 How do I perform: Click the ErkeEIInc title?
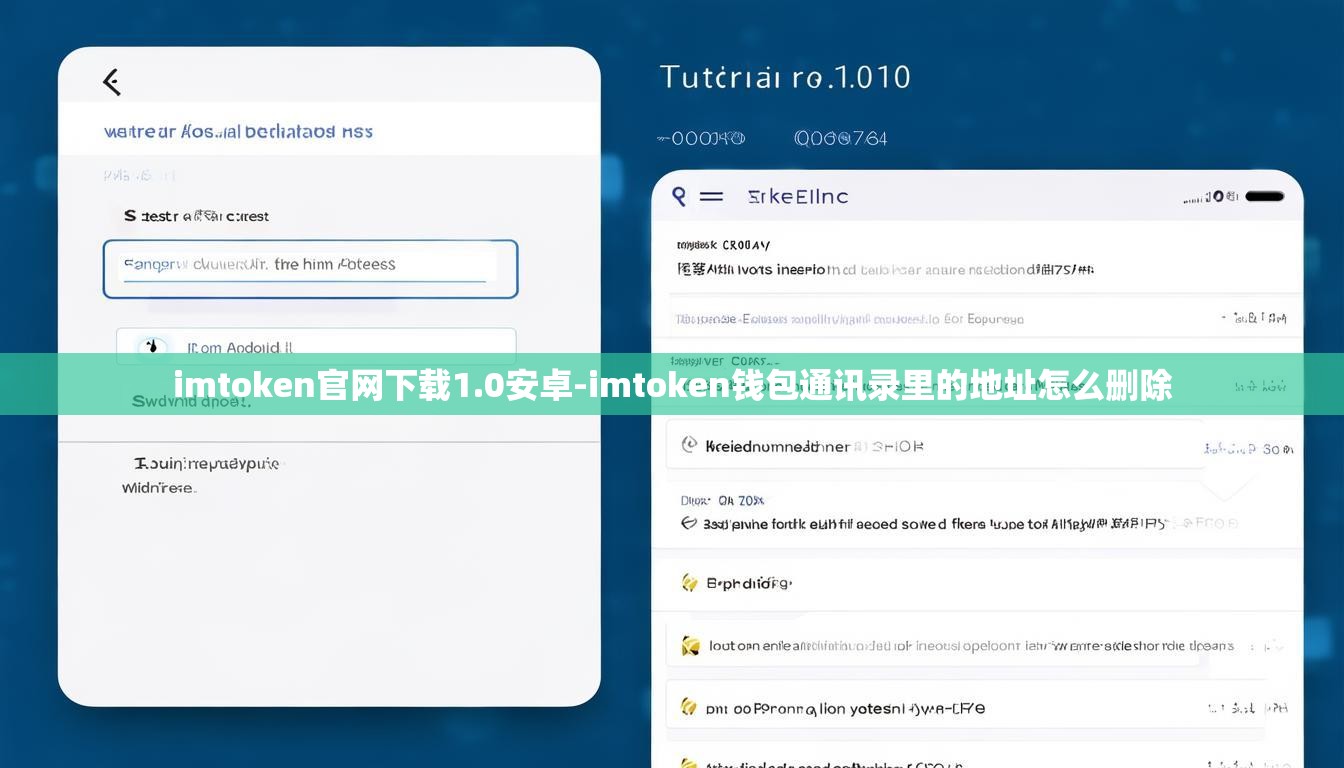(x=798, y=197)
